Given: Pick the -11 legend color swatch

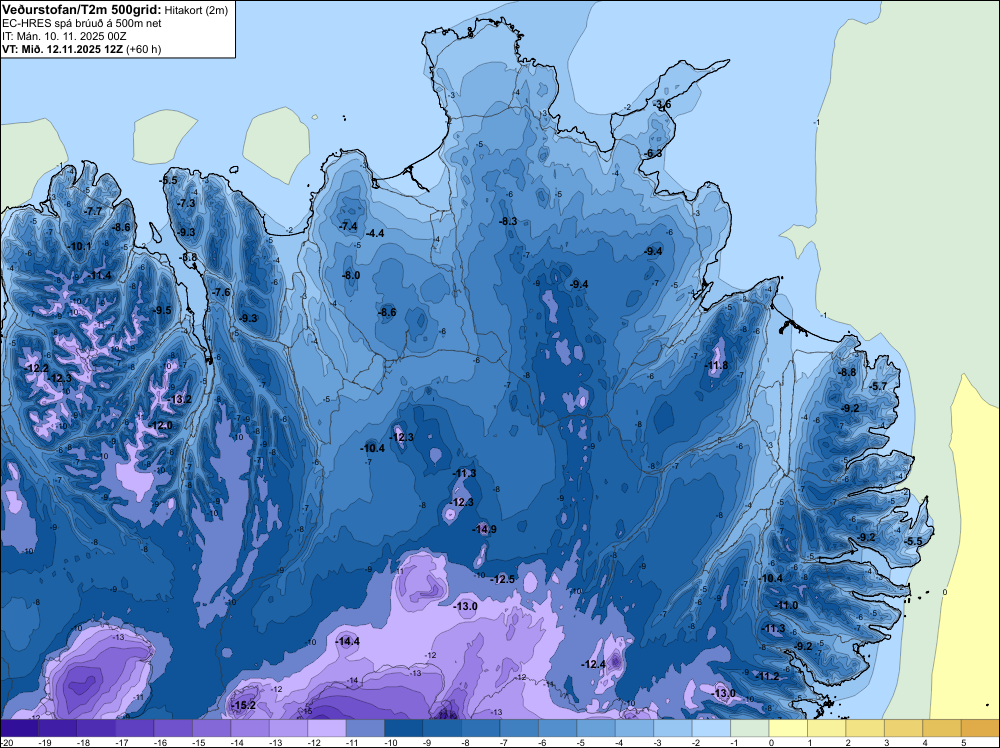Looking at the screenshot, I should [365, 727].
